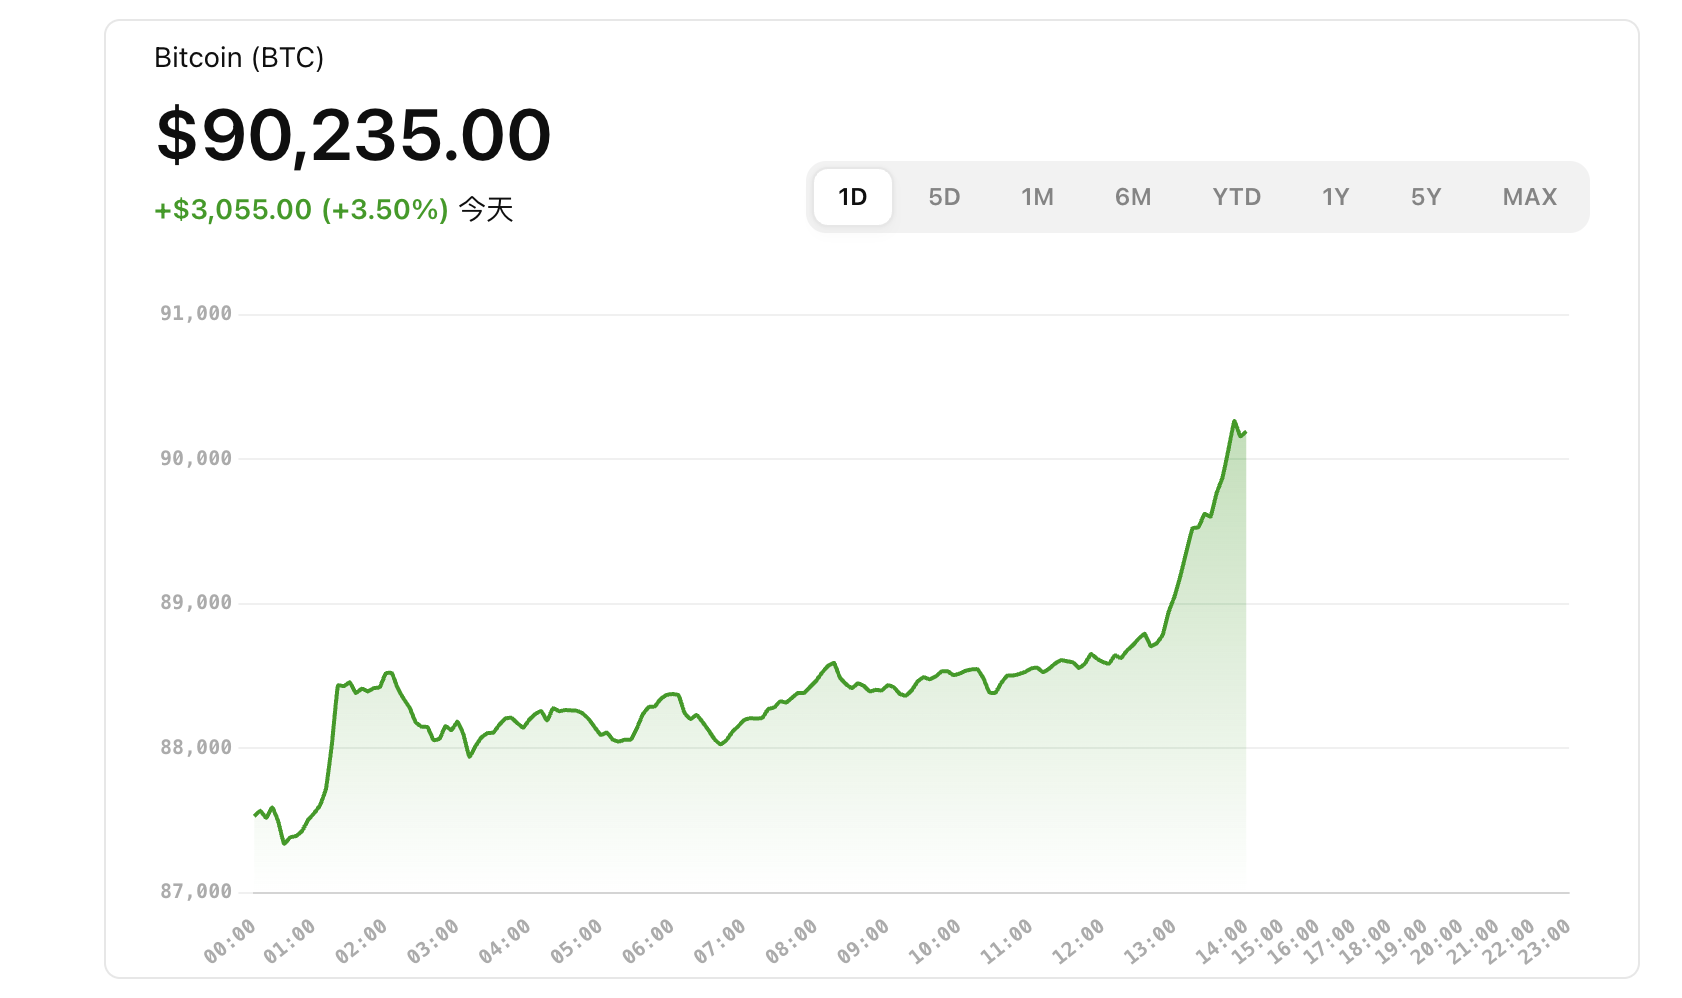The width and height of the screenshot is (1682, 998).
Task: Click the 06:00 time axis label
Action: pos(648,941)
